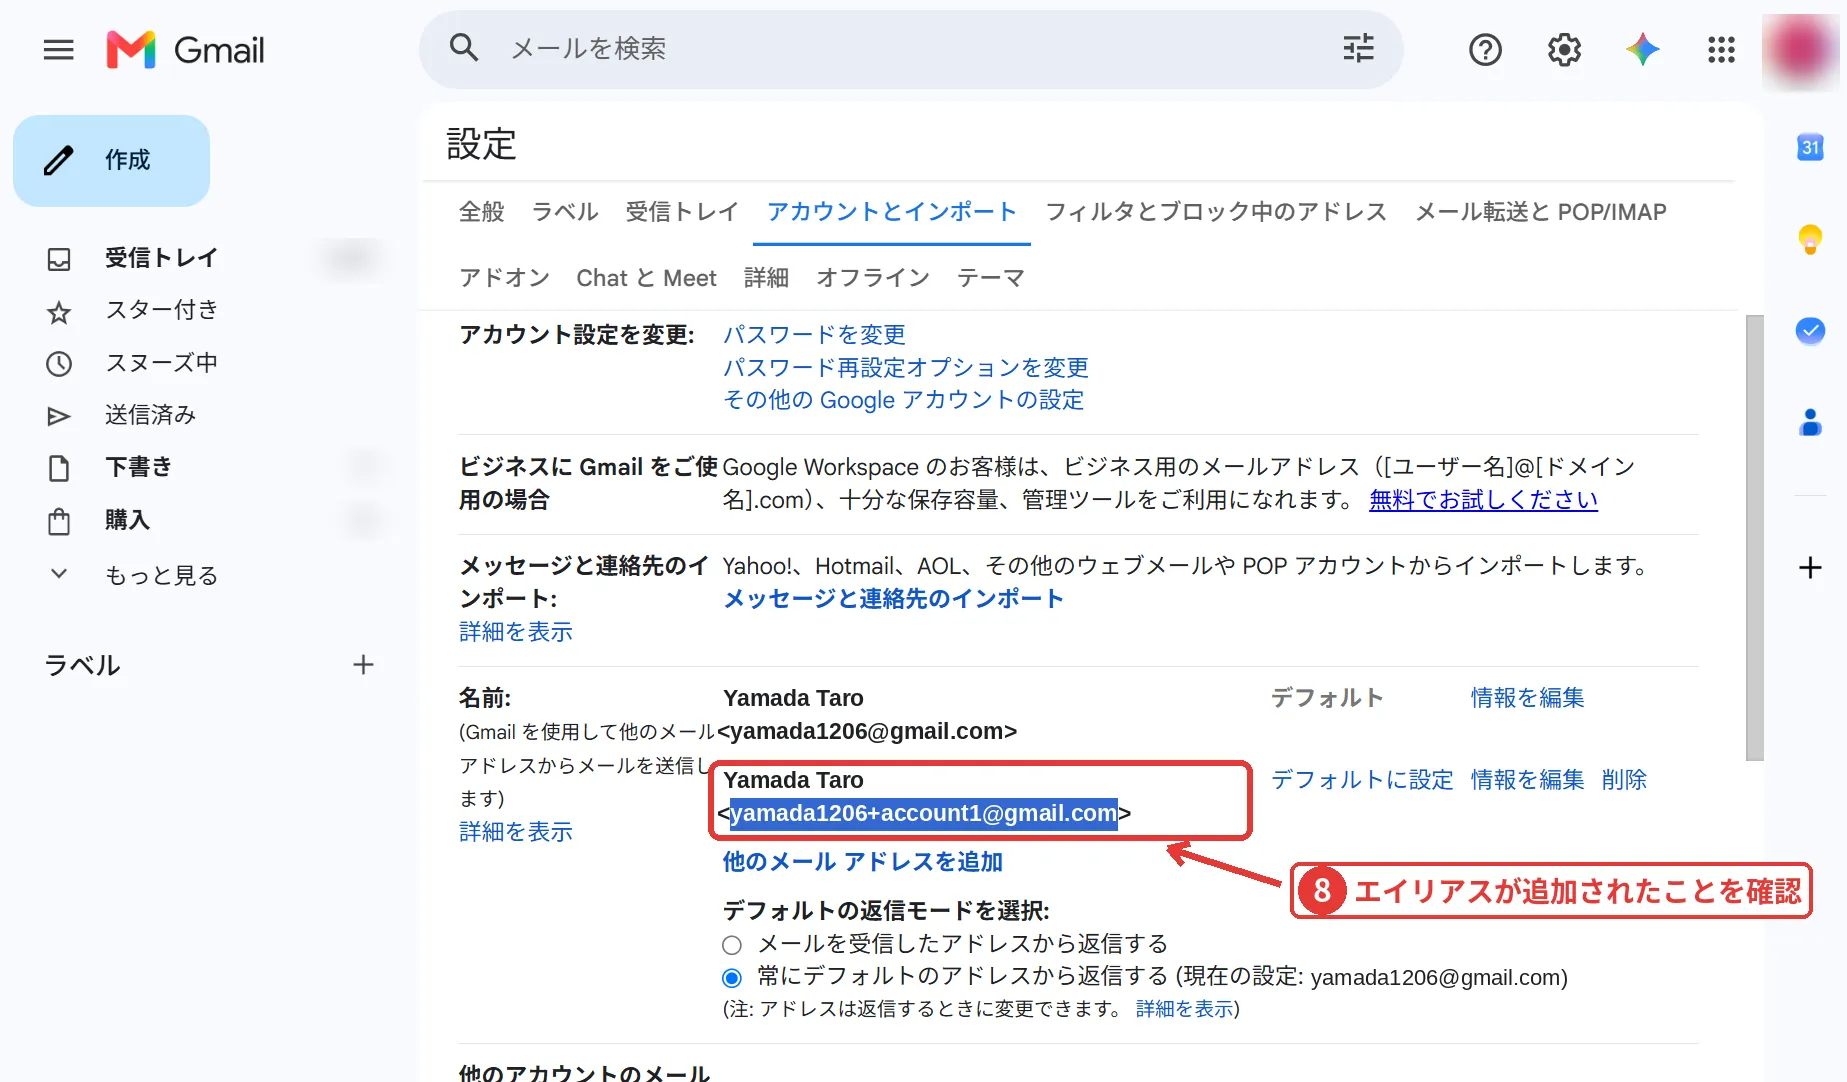Open Contacts in side panel

pyautogui.click(x=1810, y=422)
